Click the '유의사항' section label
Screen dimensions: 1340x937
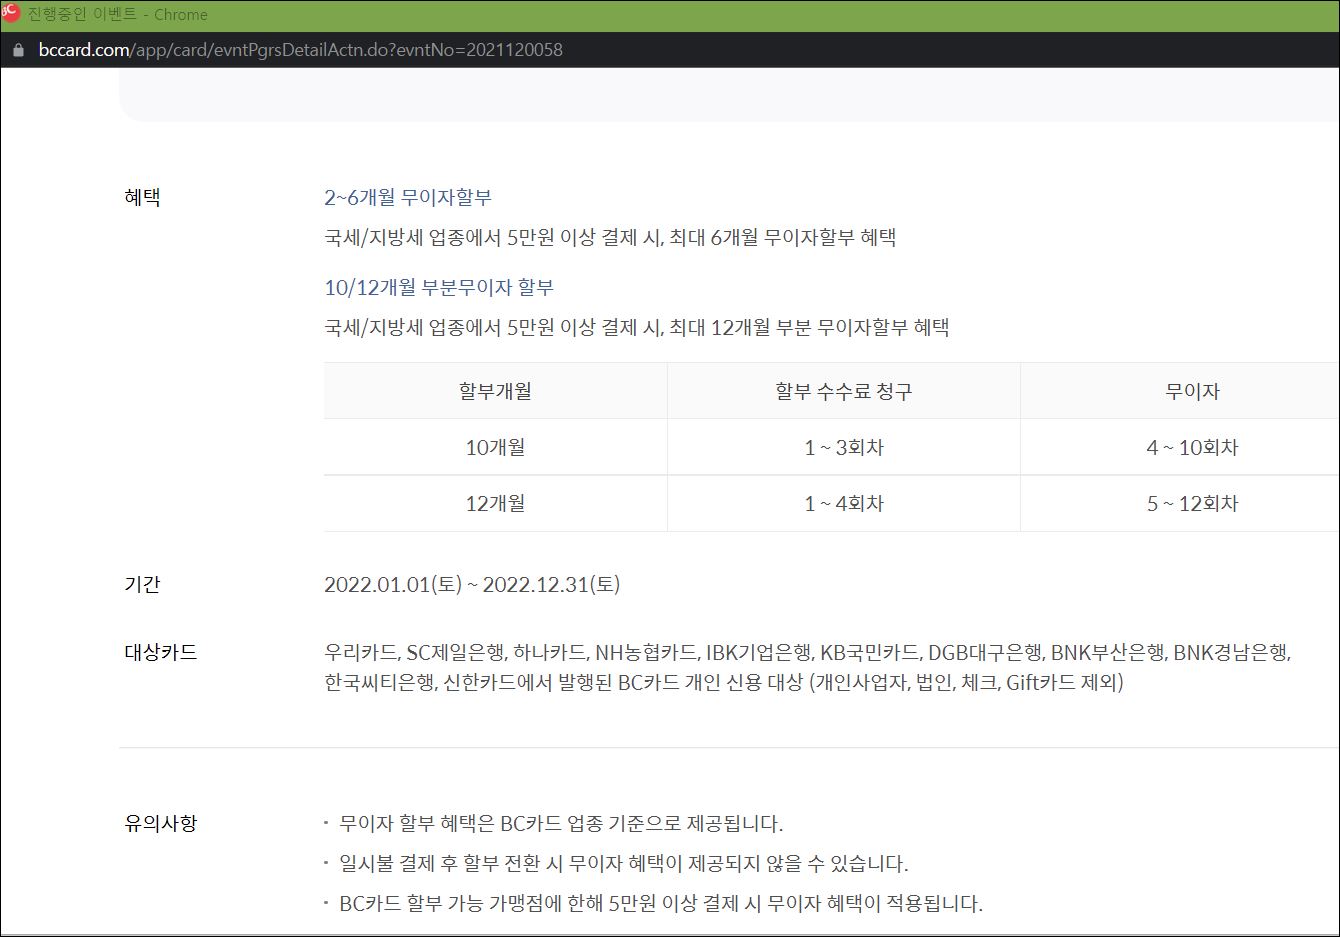[161, 823]
